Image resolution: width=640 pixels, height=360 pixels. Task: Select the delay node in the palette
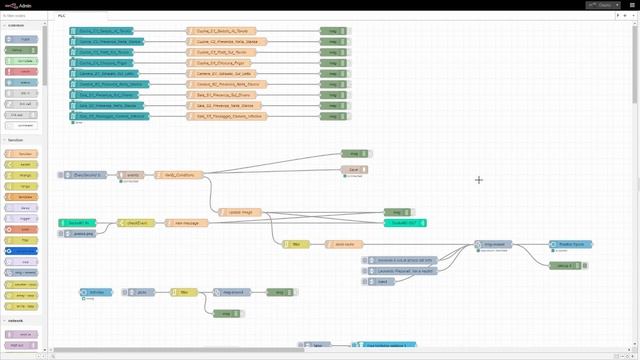[x=22, y=208]
